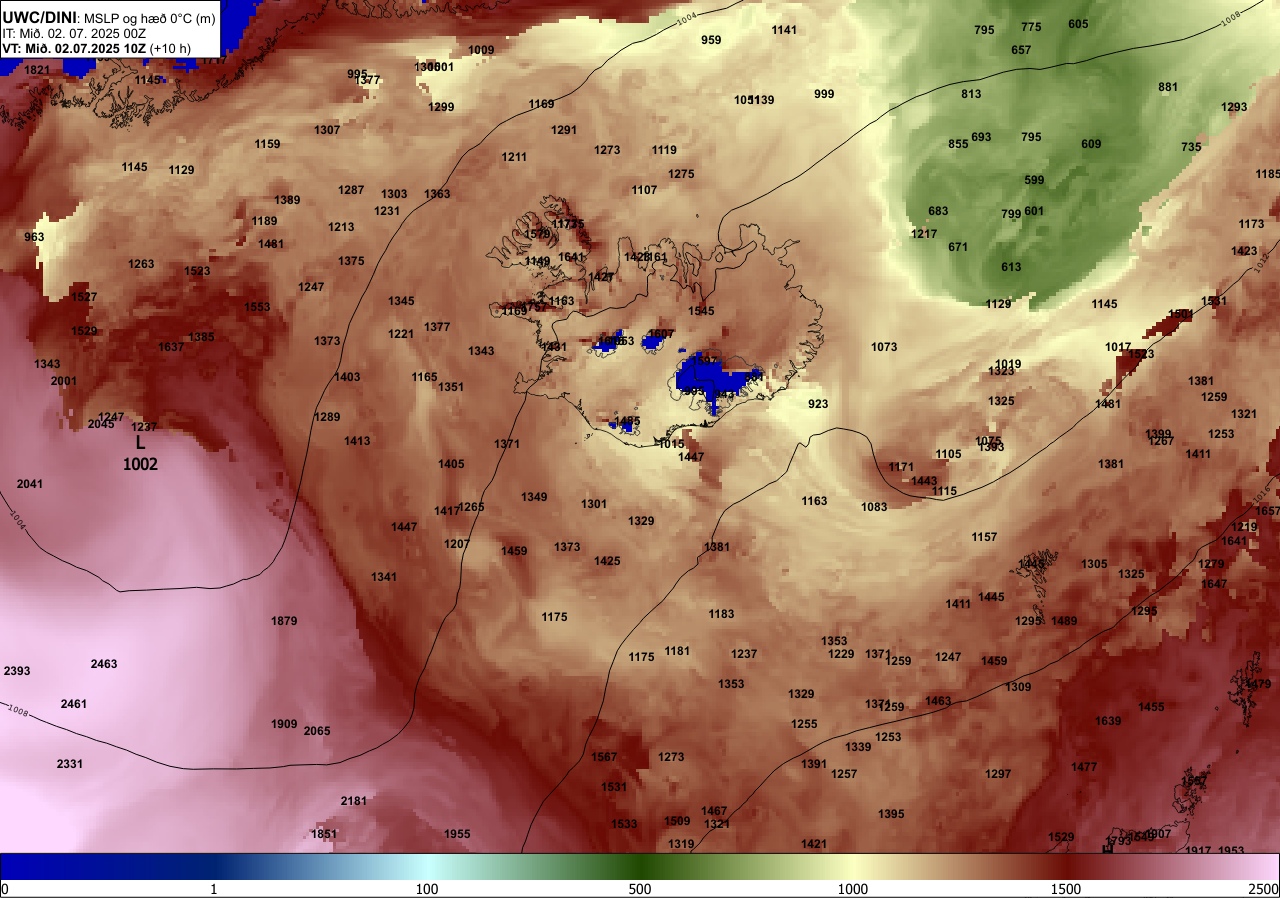Click the value 657
The image size is (1280, 898).
(x=1021, y=50)
